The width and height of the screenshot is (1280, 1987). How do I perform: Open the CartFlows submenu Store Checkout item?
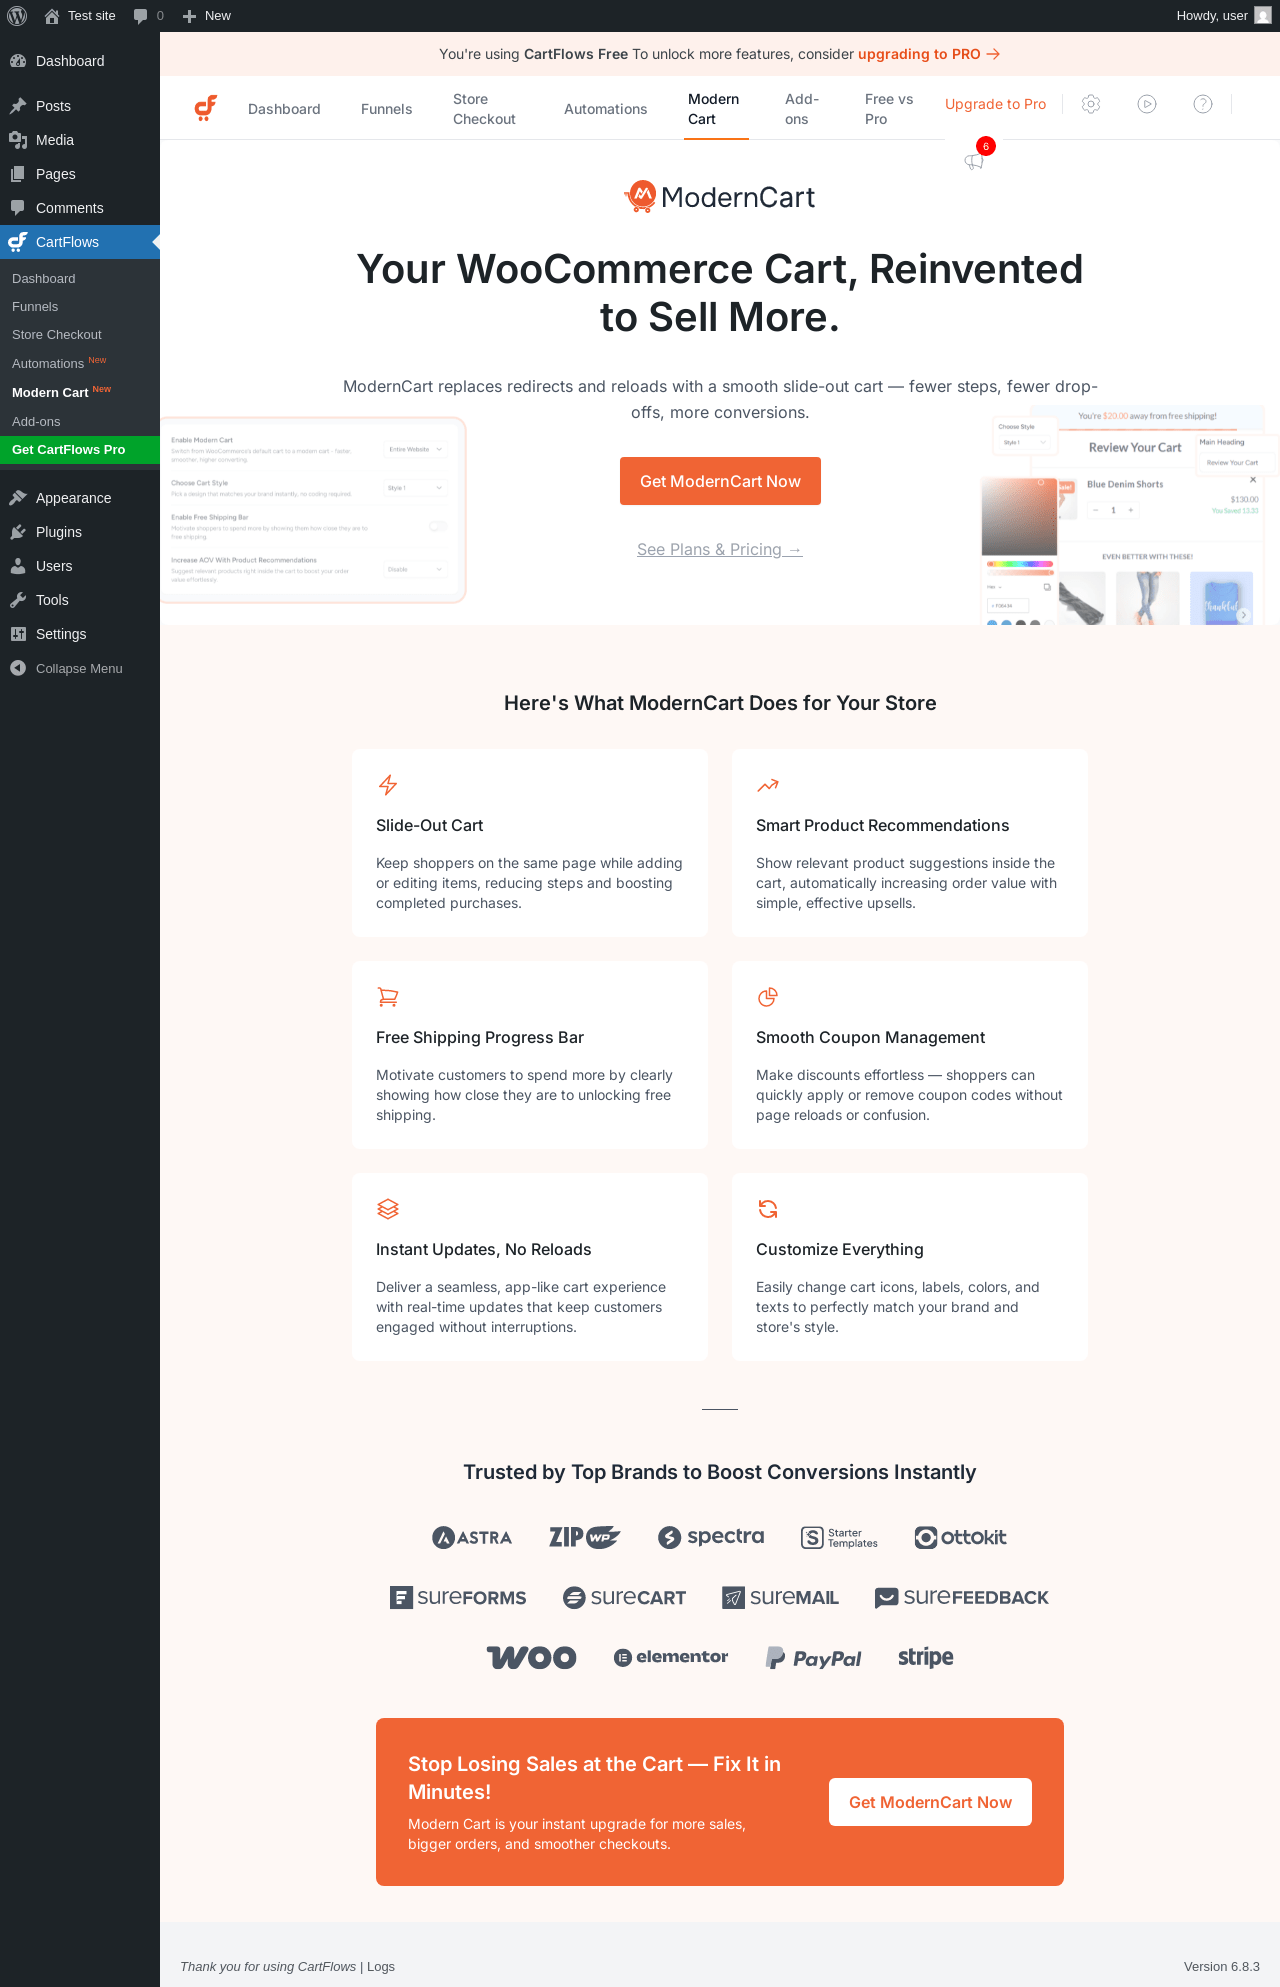pos(80,335)
